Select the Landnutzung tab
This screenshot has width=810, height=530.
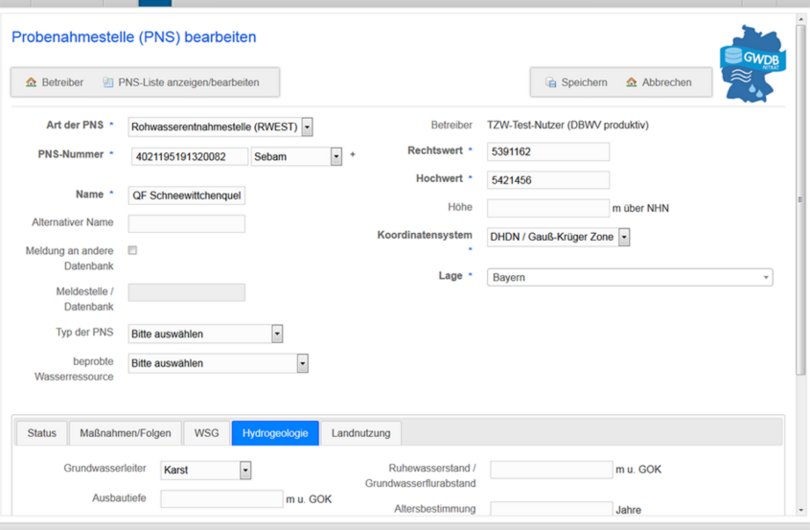(361, 433)
